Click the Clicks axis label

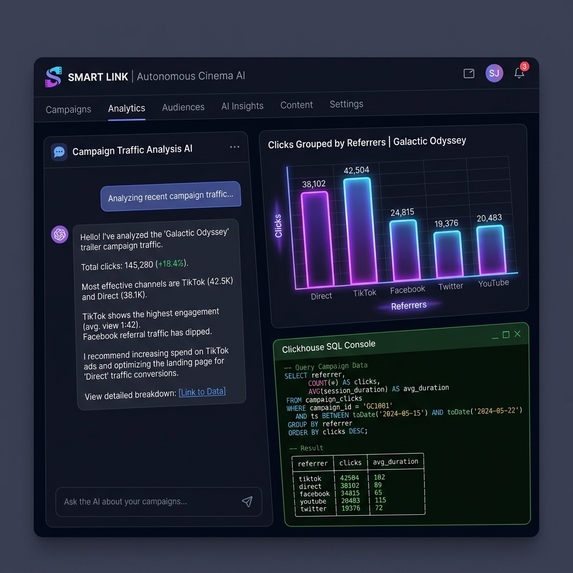tap(278, 226)
